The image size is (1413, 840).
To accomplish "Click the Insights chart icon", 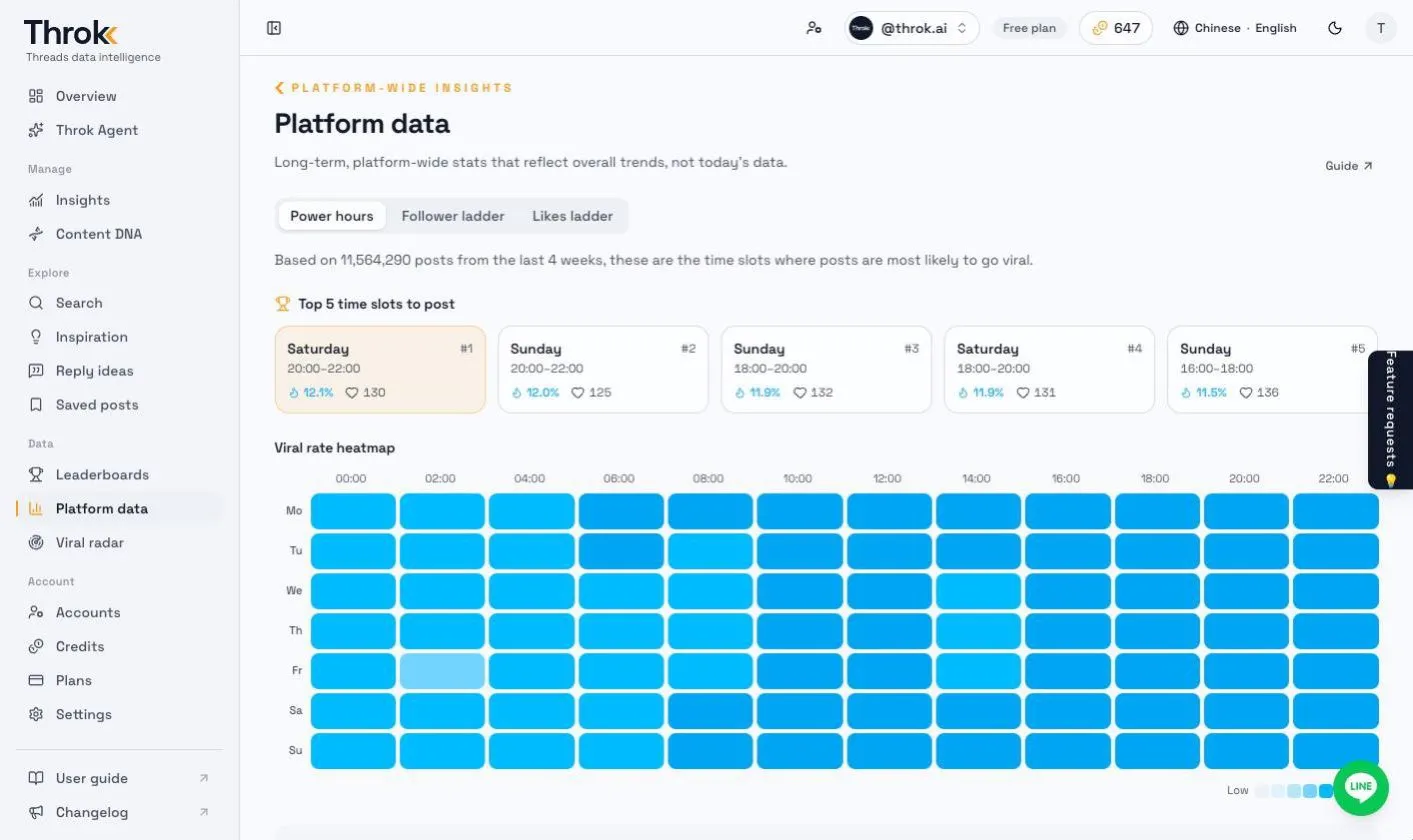I will tap(36, 200).
